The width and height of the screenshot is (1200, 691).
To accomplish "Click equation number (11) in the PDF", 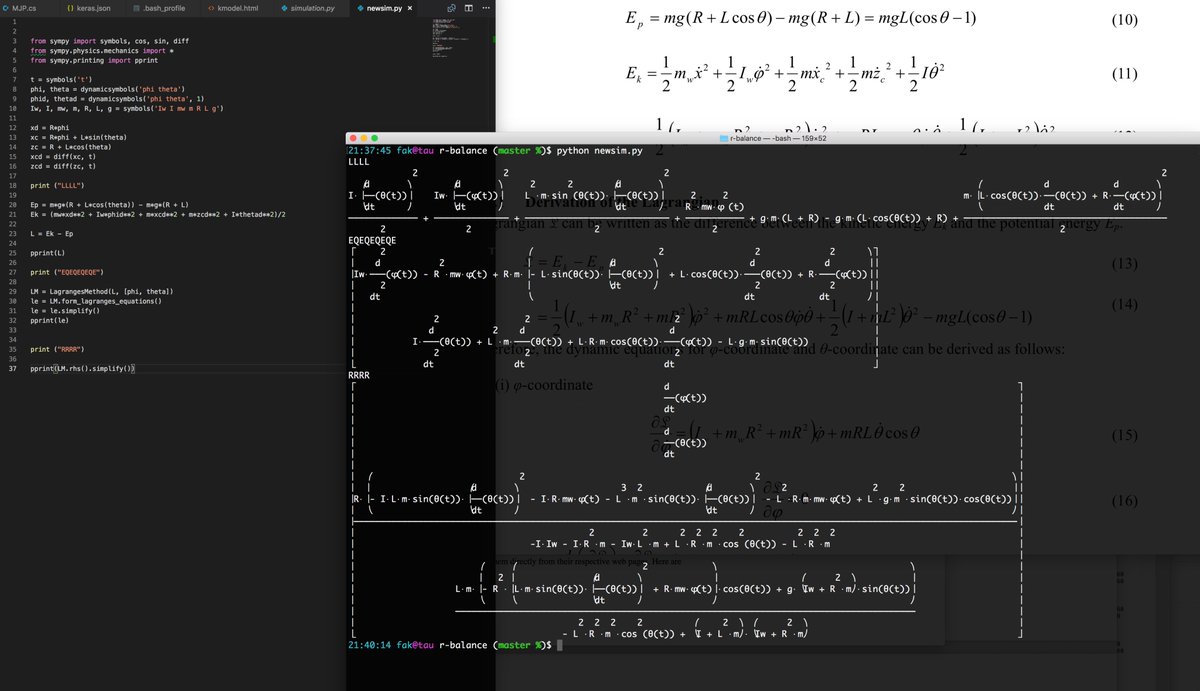I will coord(1124,75).
